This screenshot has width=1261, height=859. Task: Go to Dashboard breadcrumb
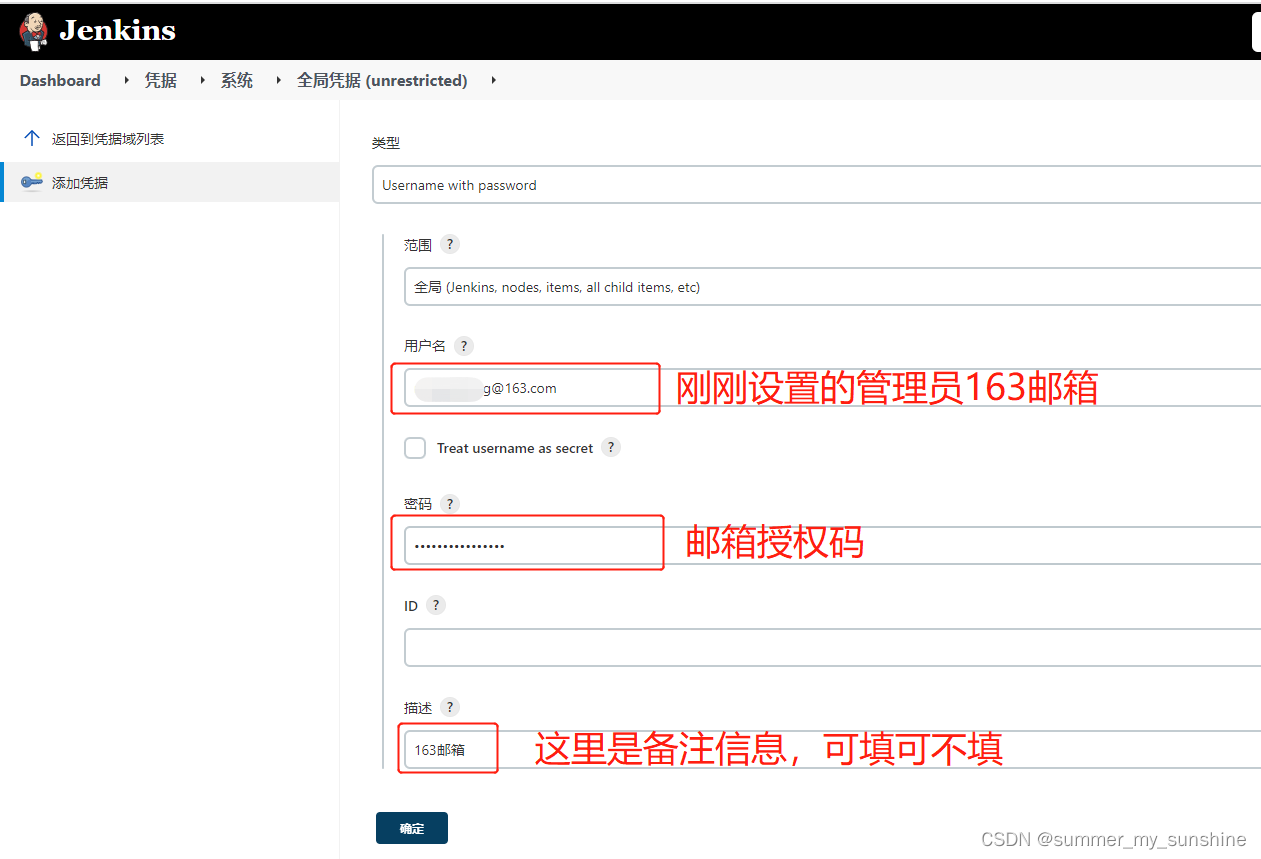60,81
